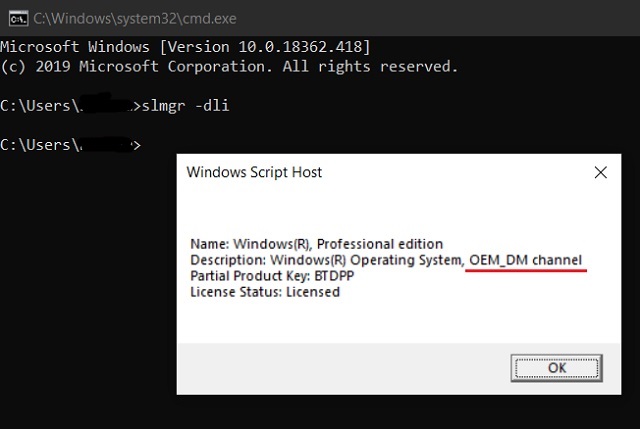Click the second empty C:\Users prompt line
Image resolution: width=640 pixels, height=429 pixels.
coord(70,145)
